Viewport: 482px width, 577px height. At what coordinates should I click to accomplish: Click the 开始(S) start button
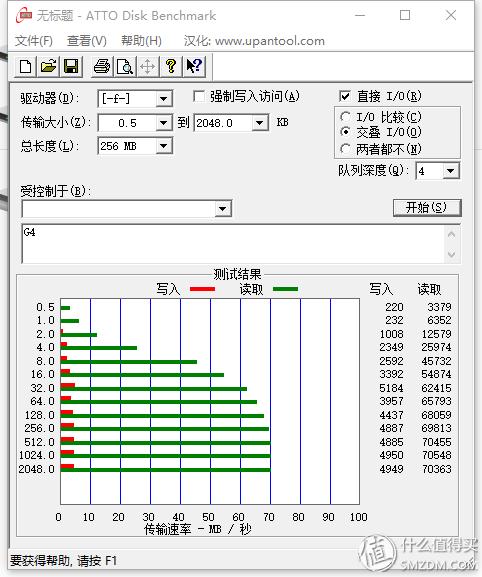pyautogui.click(x=427, y=208)
